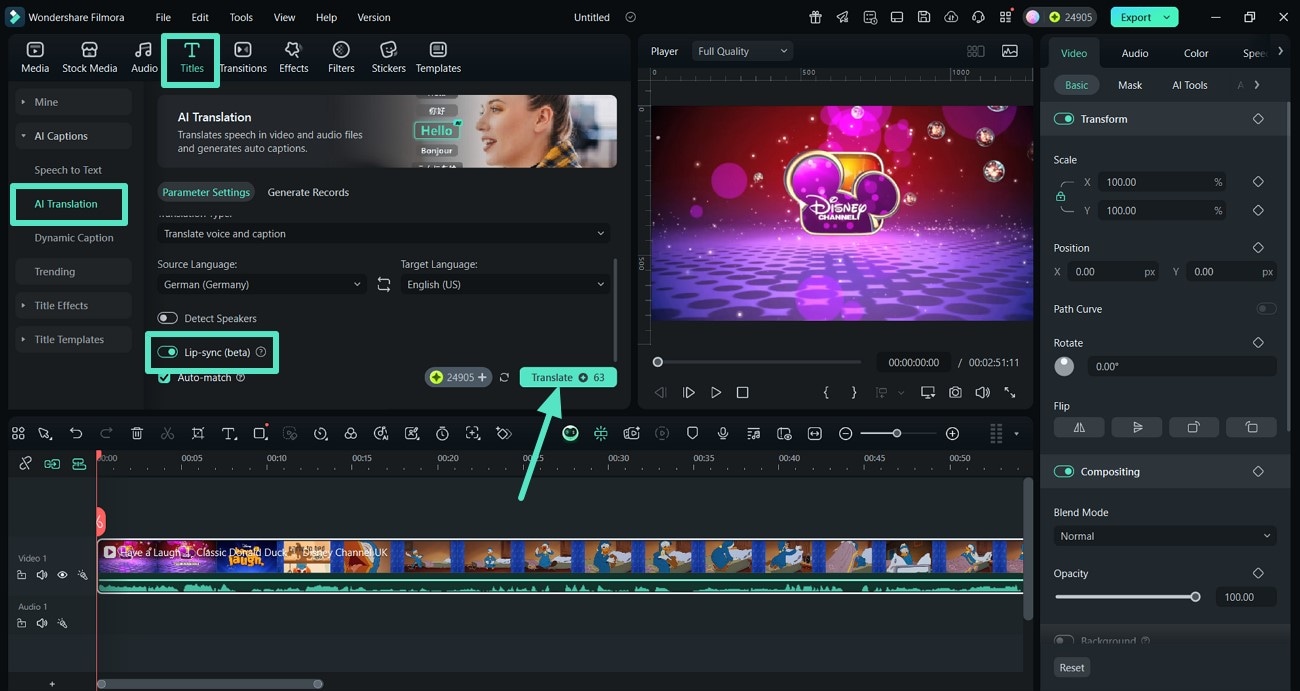
Task: Zoom in the timeline with the plus icon
Action: pyautogui.click(x=952, y=433)
